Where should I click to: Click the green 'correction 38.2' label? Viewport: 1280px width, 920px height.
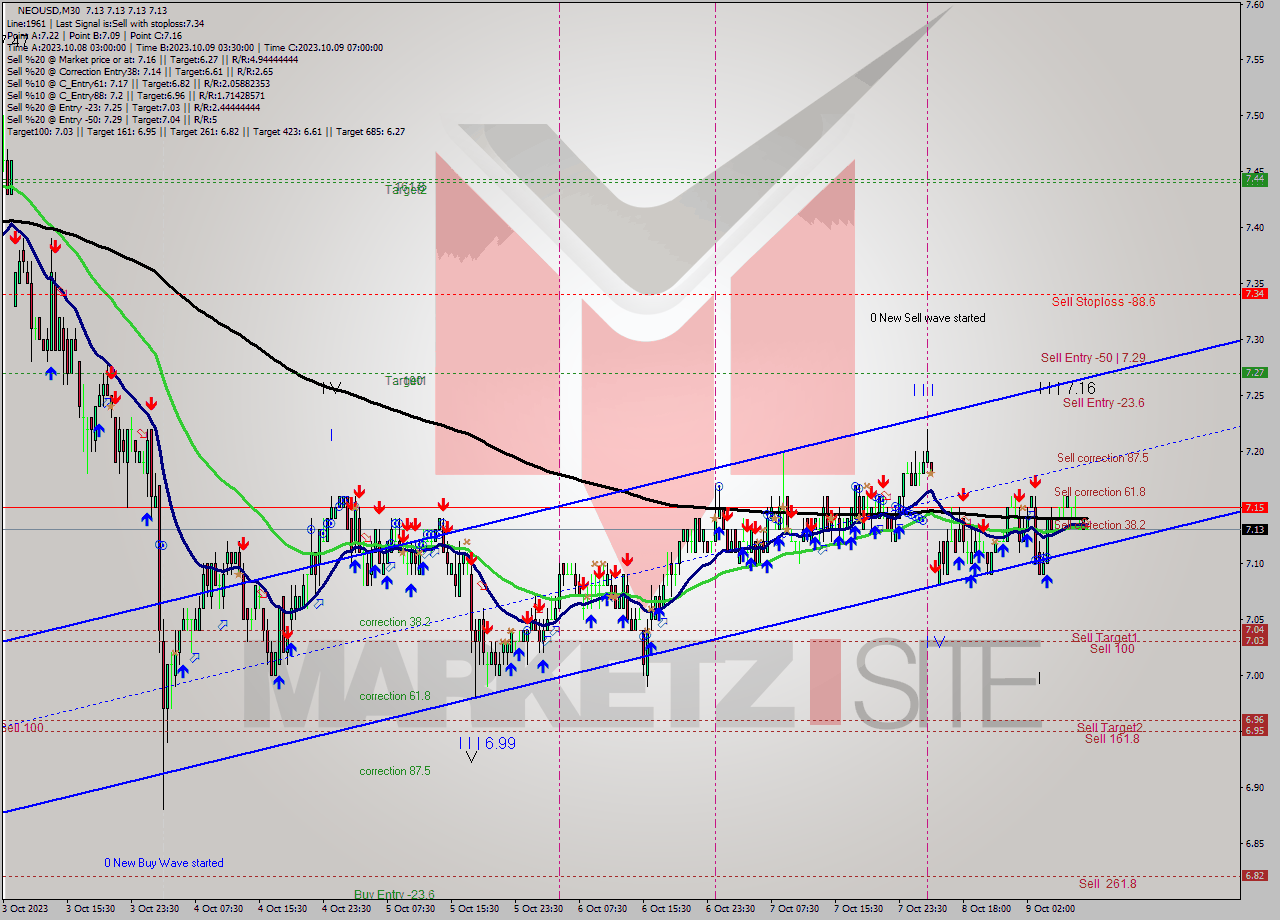(x=395, y=622)
